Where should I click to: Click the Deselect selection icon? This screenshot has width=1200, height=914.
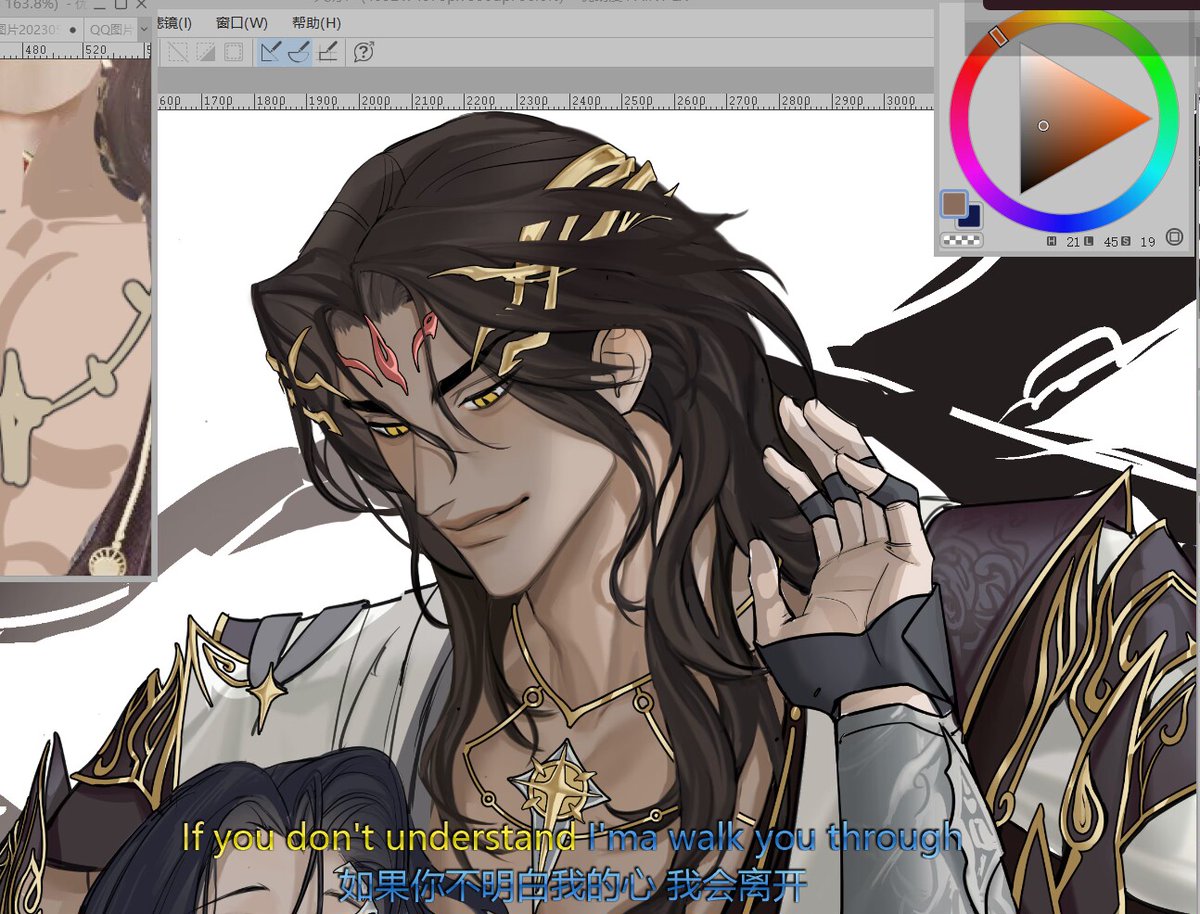(178, 51)
